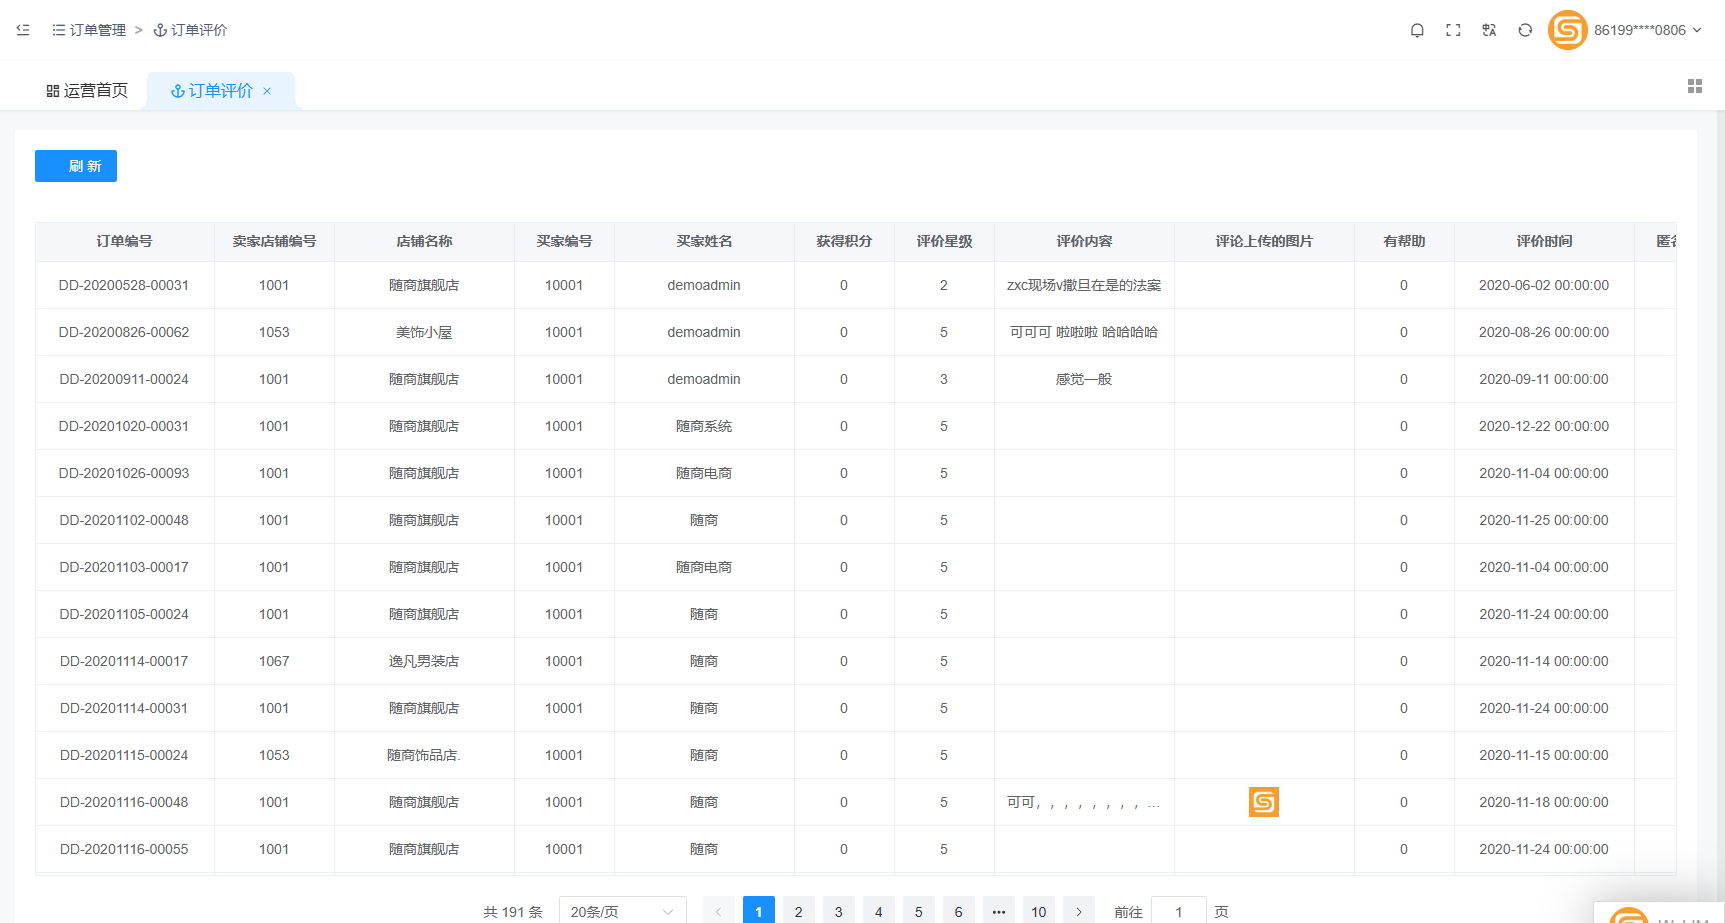The width and height of the screenshot is (1725, 923).
Task: Open the tab grid options icon
Action: (1694, 87)
